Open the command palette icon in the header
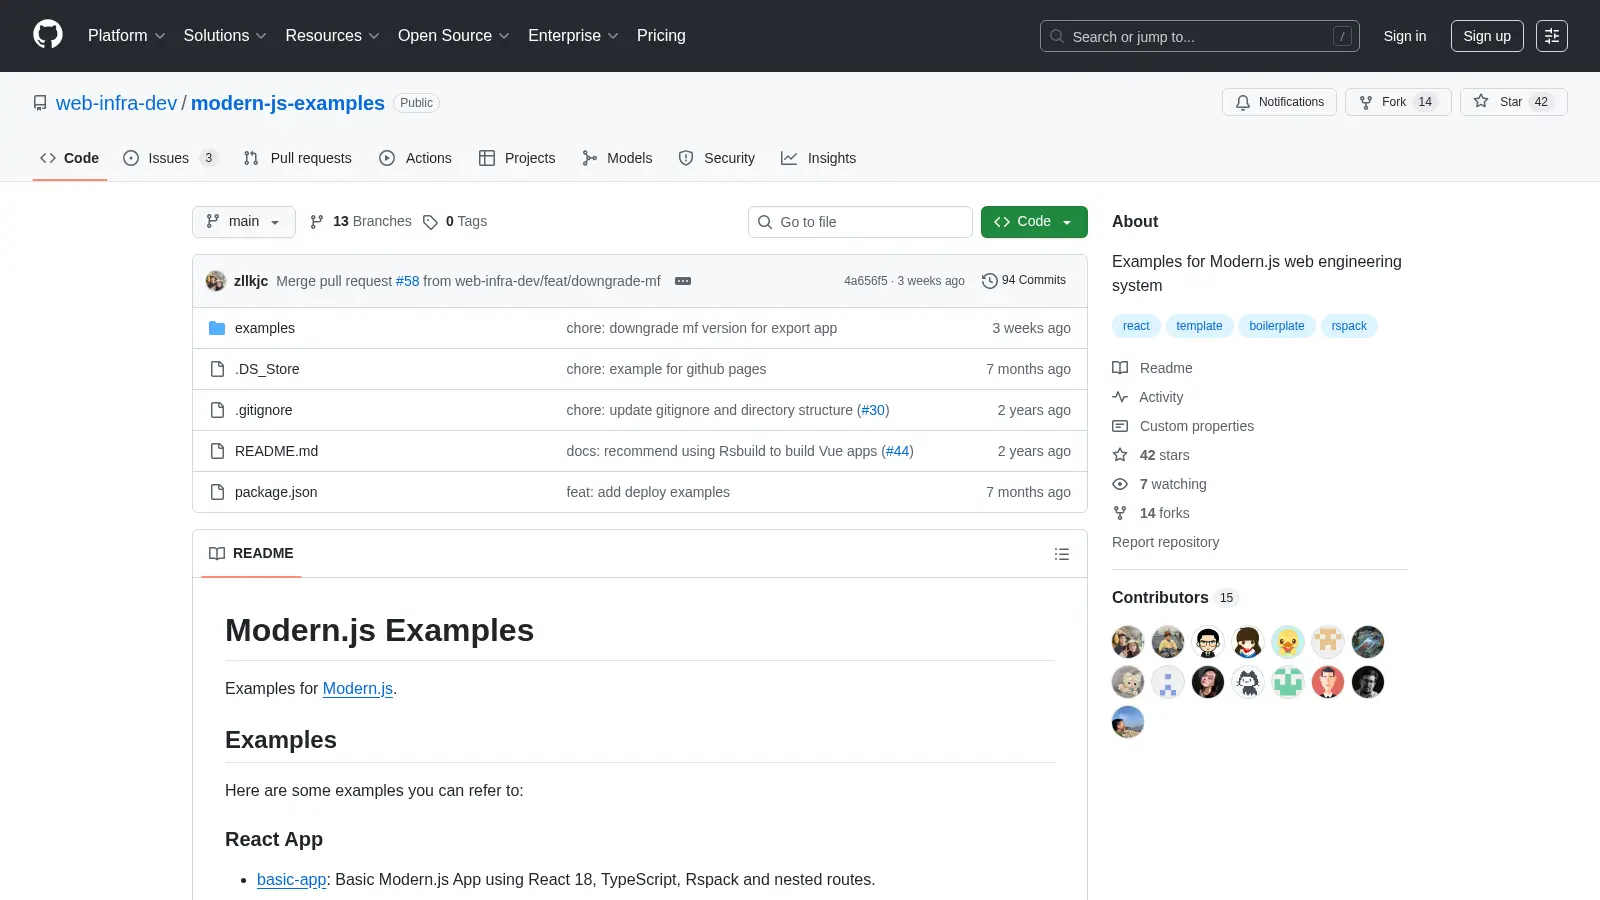The image size is (1600, 900). pyautogui.click(x=1552, y=36)
